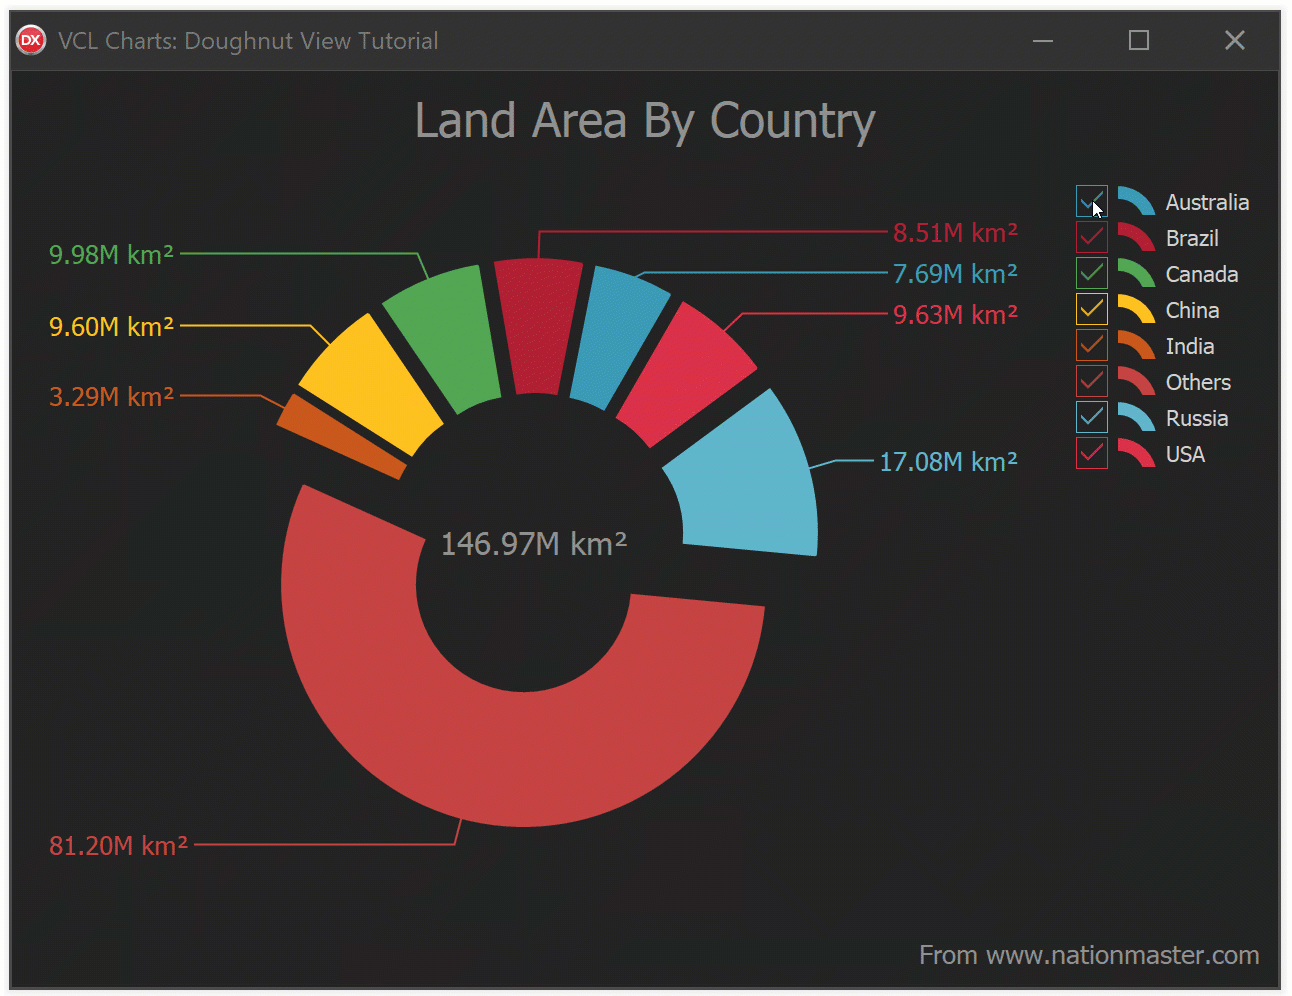Click the 17.08M km² data label
The height and width of the screenshot is (996, 1292).
[x=948, y=462]
